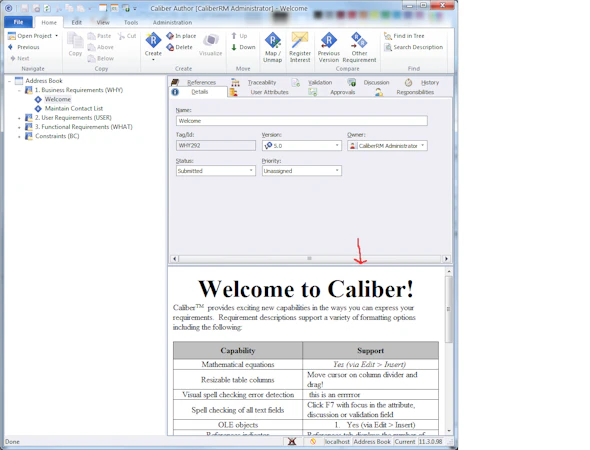The image size is (590, 450).
Task: Select Welcome in the requirement tree
Action: pos(58,99)
